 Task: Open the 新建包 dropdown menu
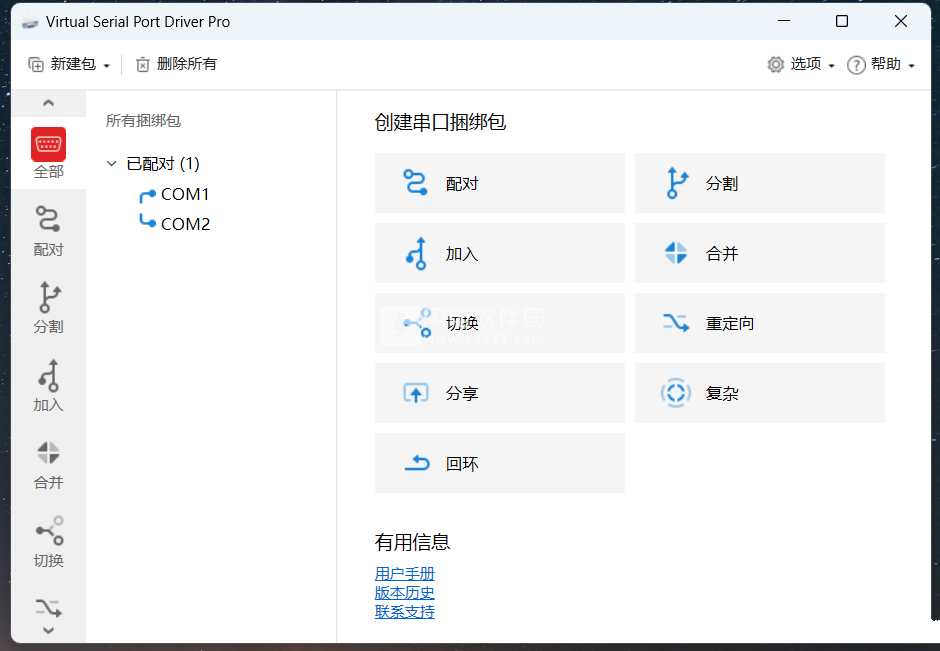tap(69, 64)
